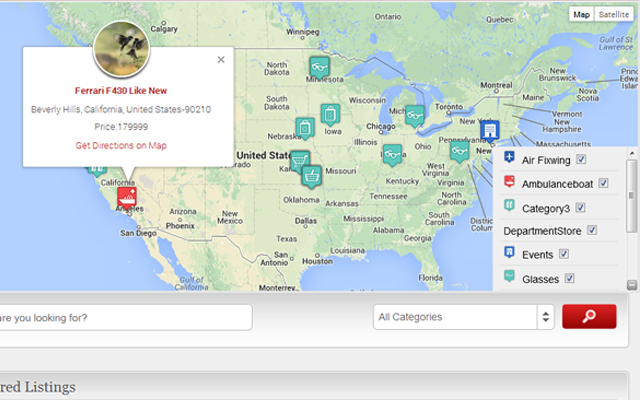The height and width of the screenshot is (400, 640).
Task: Click the Toronto label on map
Action: (x=449, y=107)
